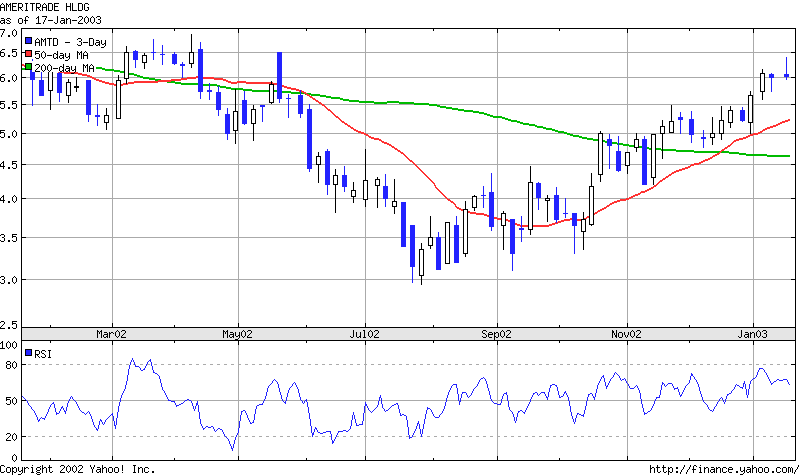Click the 'AMTD - 3-Day' legend label
The image size is (800, 475).
[70, 42]
